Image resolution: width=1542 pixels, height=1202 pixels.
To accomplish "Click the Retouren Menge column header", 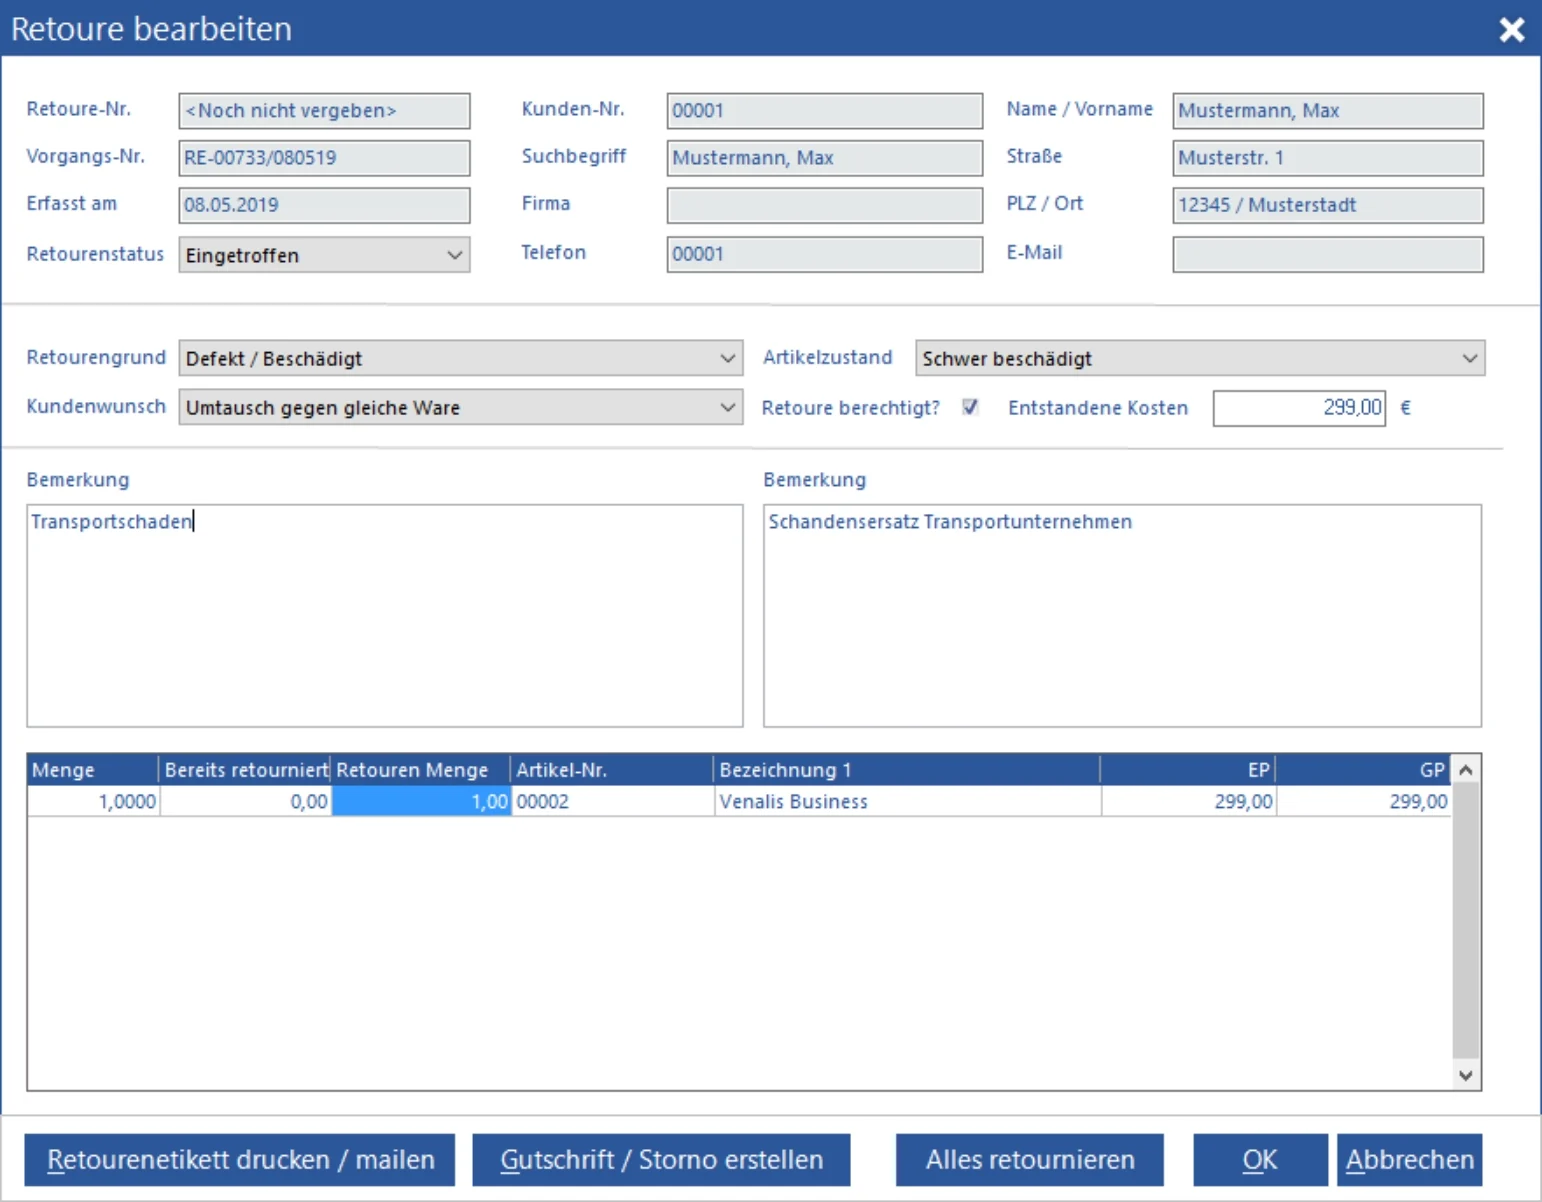I will click(421, 770).
